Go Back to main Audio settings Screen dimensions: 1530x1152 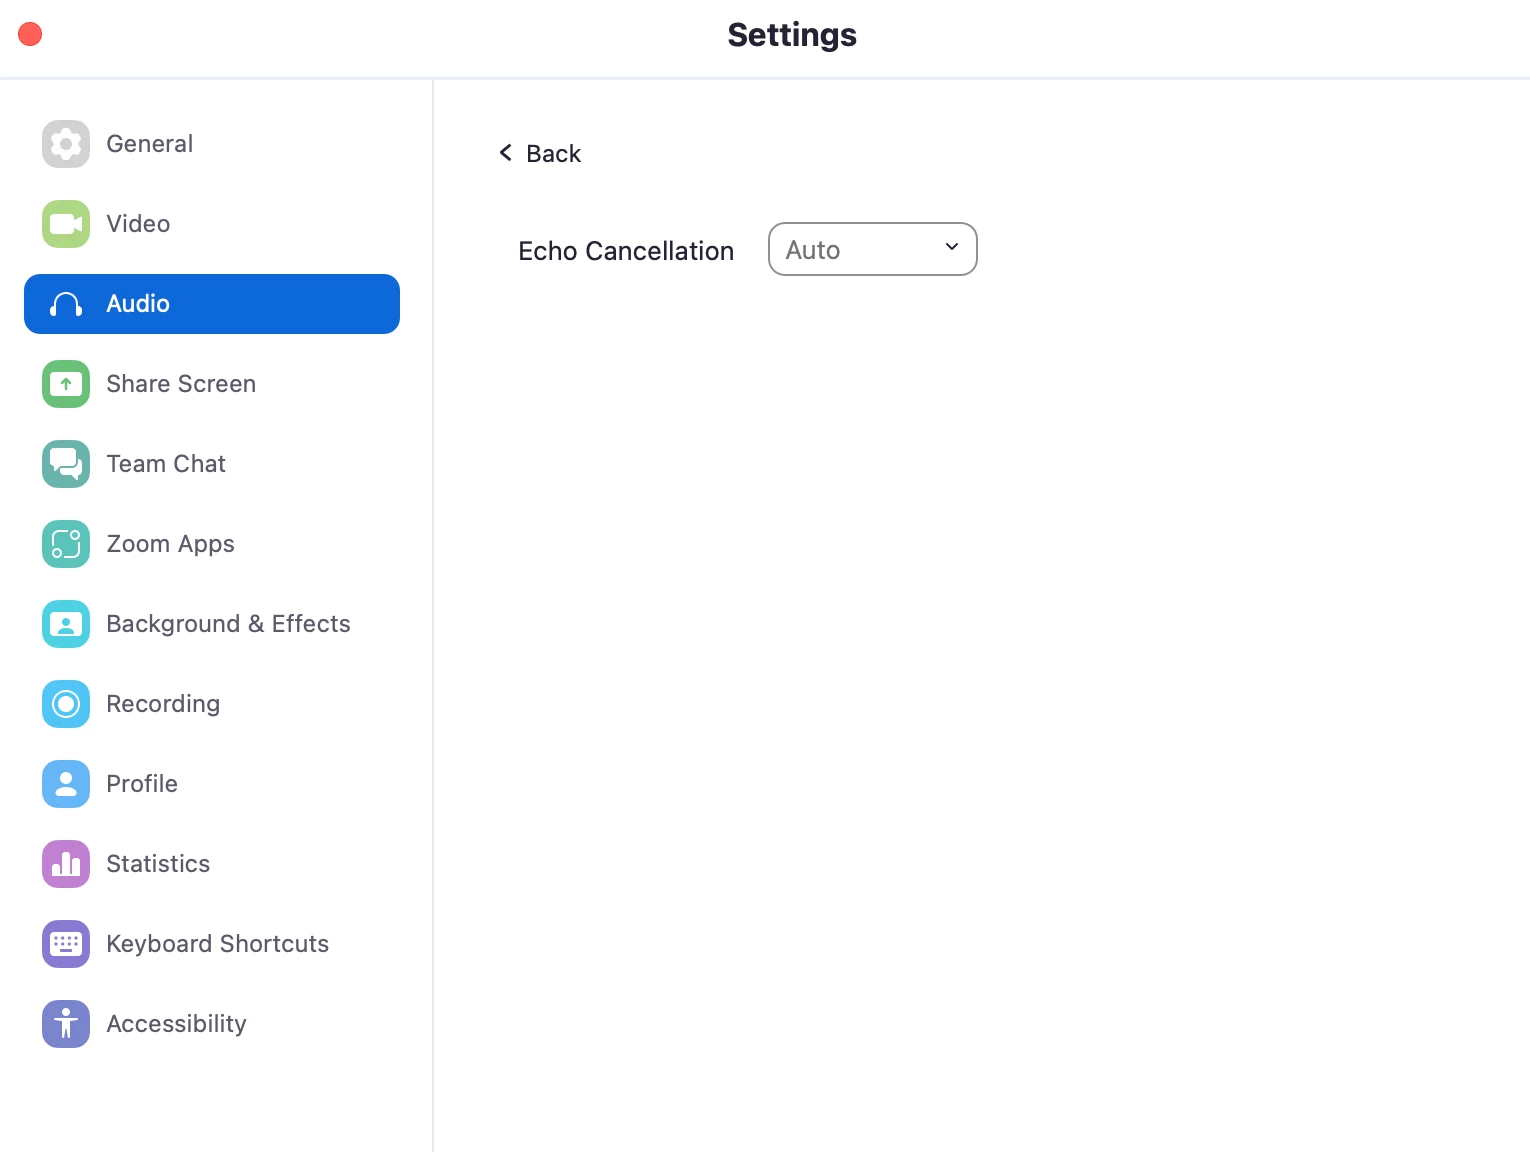(x=540, y=154)
